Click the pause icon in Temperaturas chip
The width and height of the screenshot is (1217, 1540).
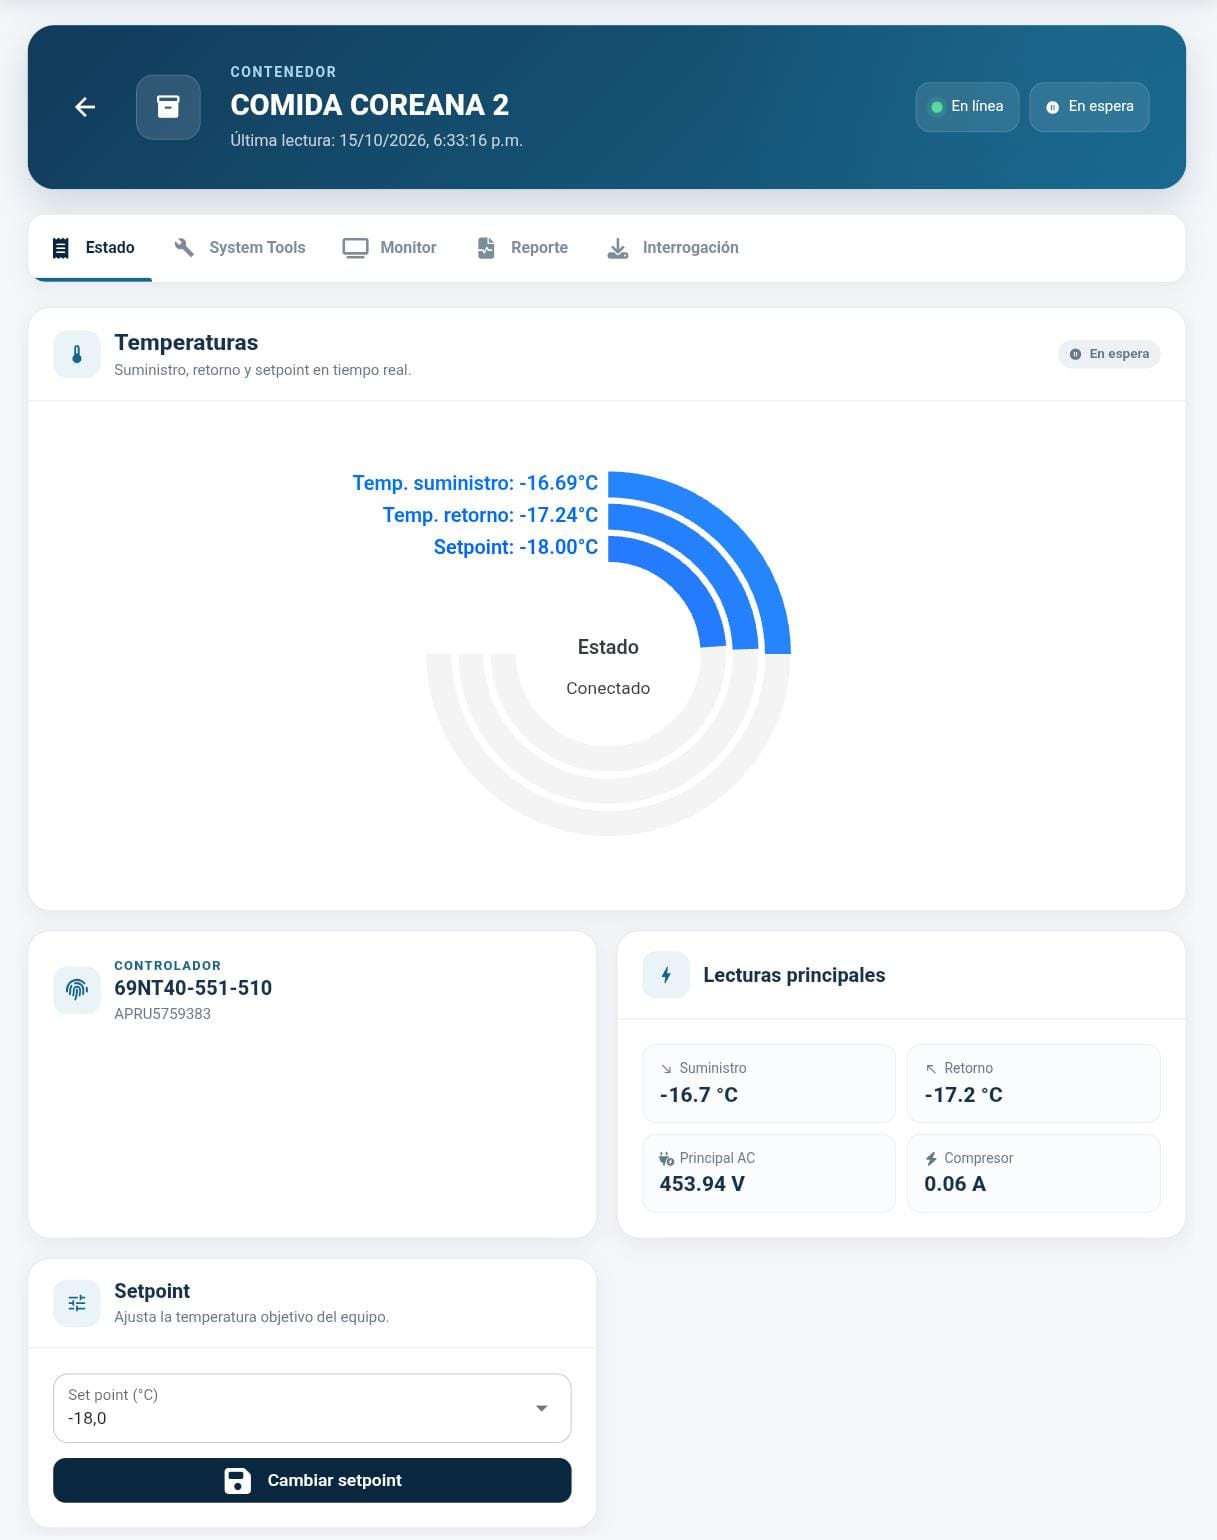click(x=1076, y=354)
